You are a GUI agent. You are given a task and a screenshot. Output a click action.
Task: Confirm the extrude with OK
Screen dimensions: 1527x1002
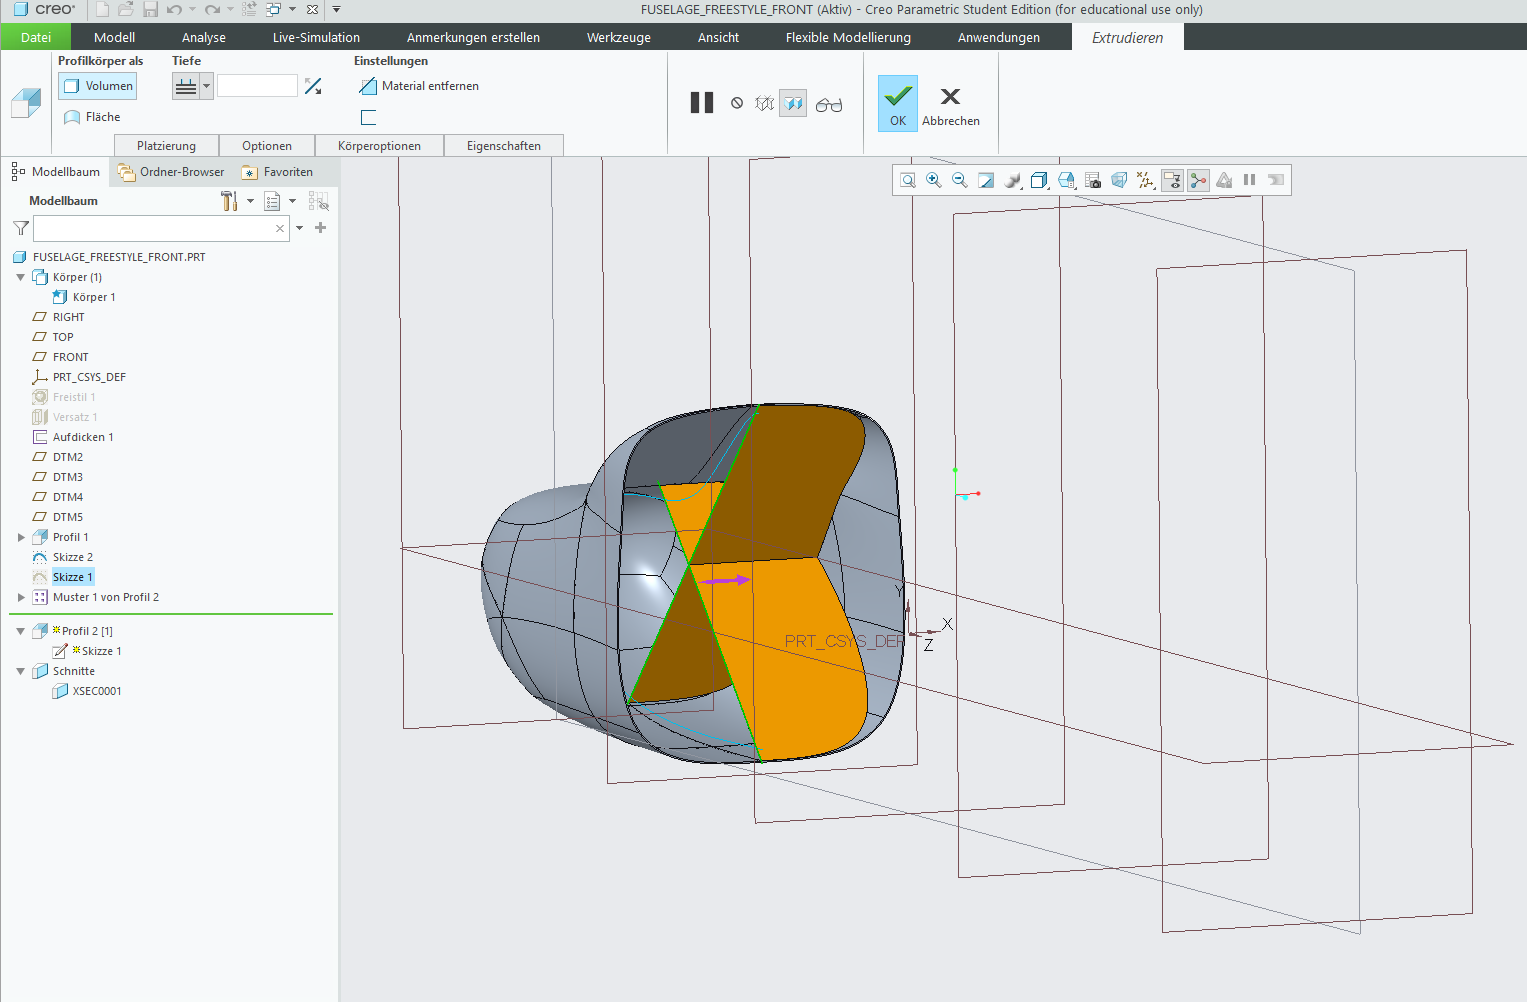tap(897, 103)
